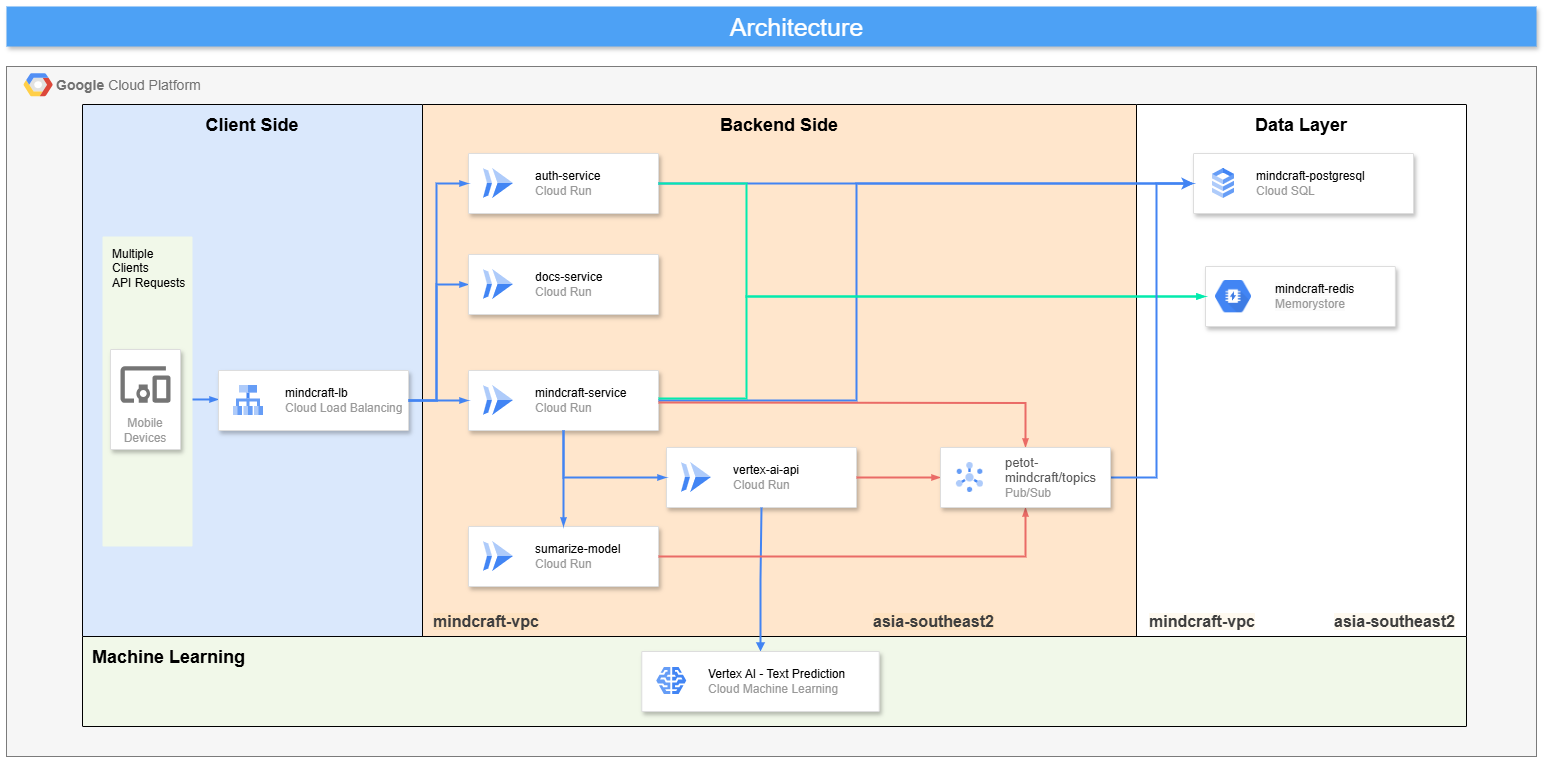The height and width of the screenshot is (759, 1545).
Task: Select the docs-service label
Action: (x=568, y=277)
